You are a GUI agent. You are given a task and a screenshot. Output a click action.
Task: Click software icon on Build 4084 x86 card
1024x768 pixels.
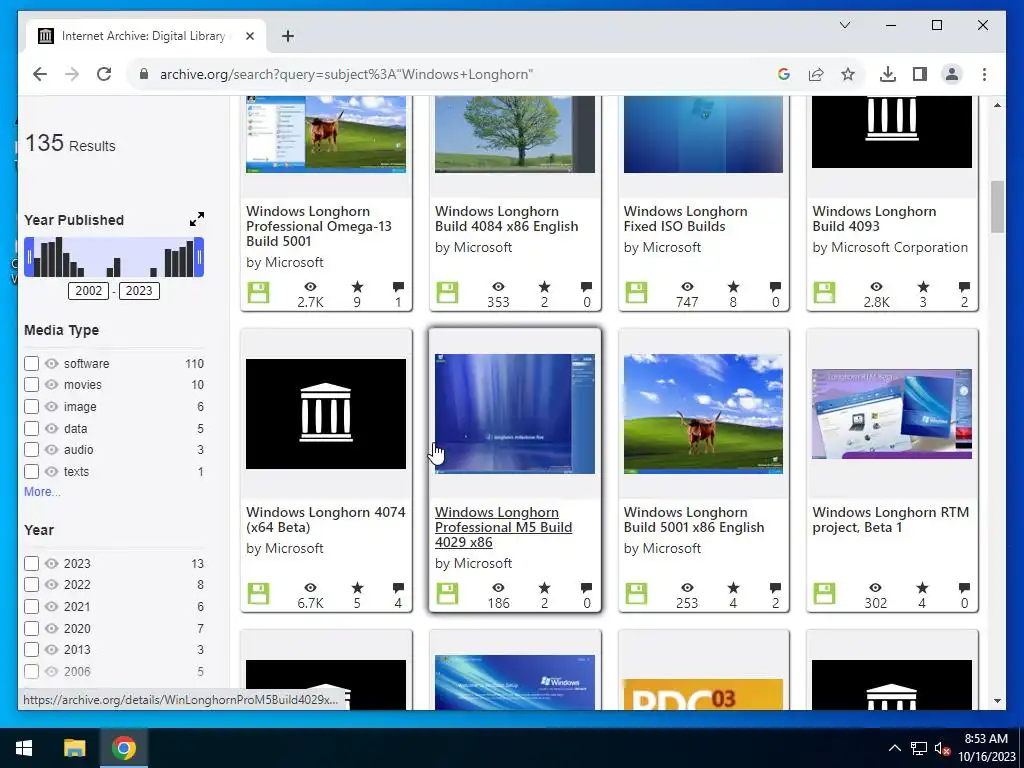click(447, 293)
